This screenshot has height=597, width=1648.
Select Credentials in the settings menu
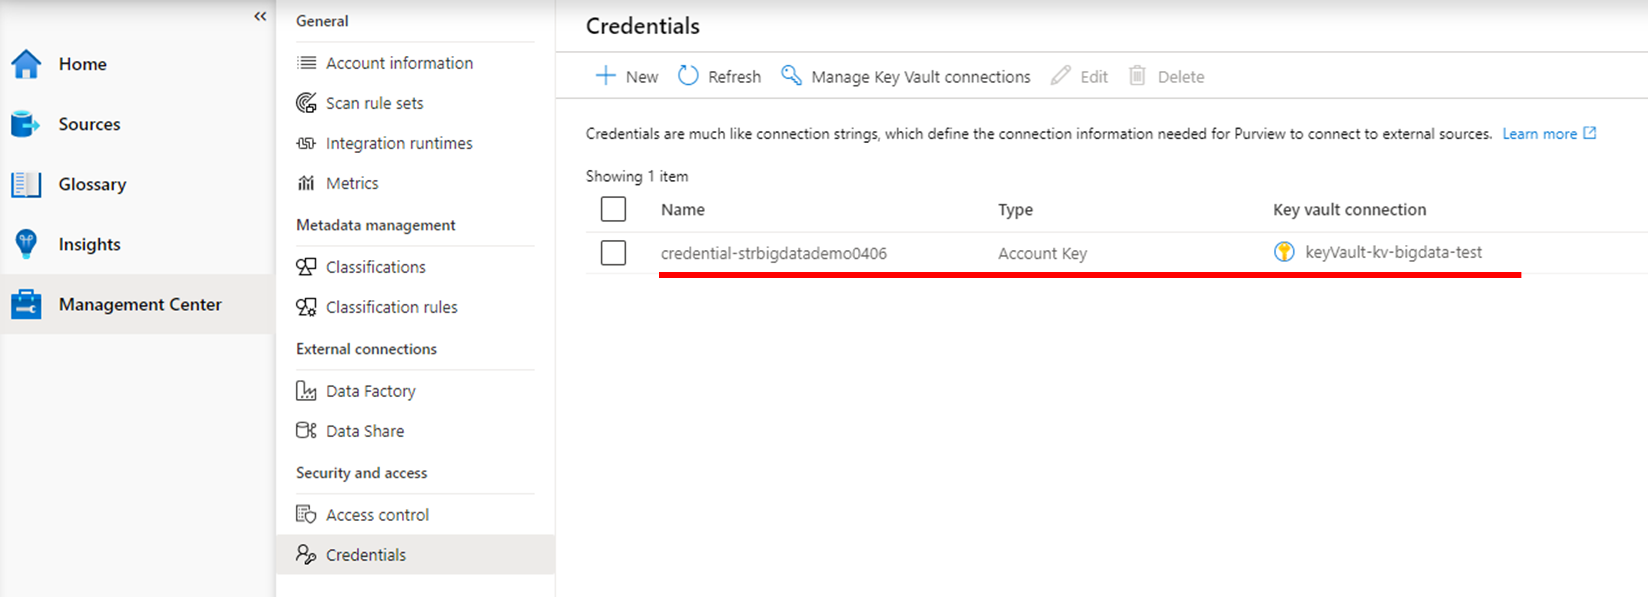[366, 555]
